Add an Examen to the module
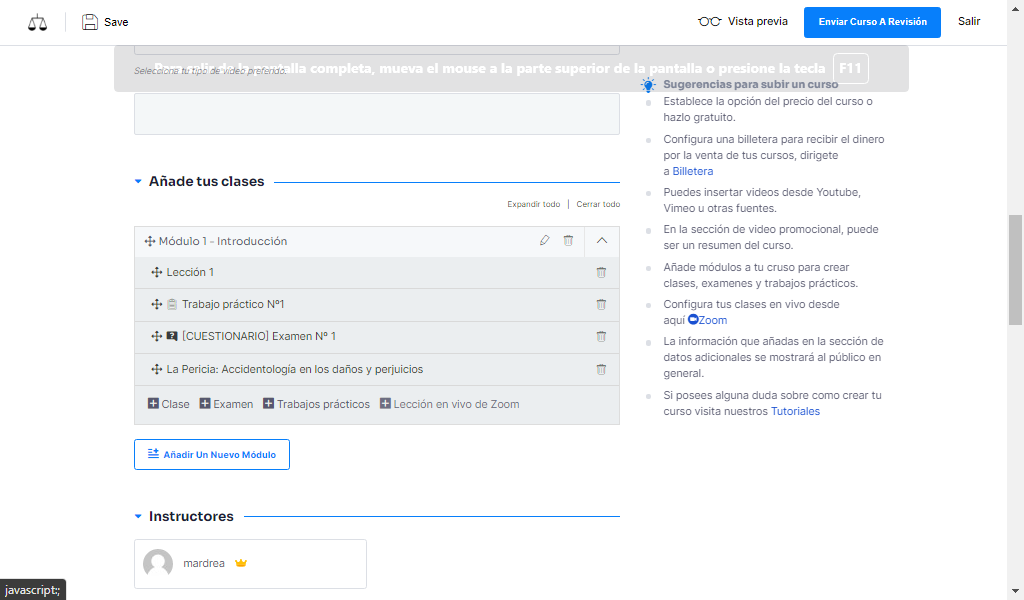Viewport: 1024px width, 600px height. pos(226,404)
